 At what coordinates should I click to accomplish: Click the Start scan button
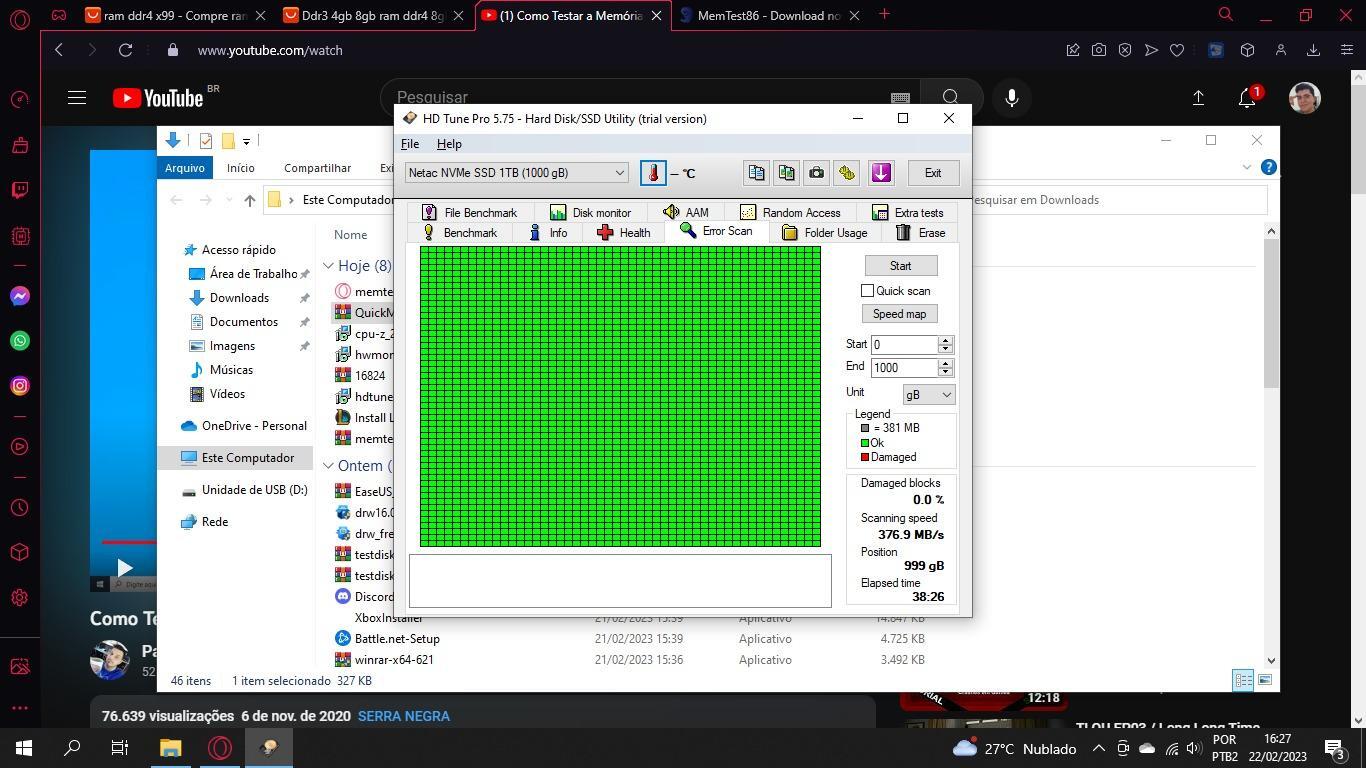[900, 266]
